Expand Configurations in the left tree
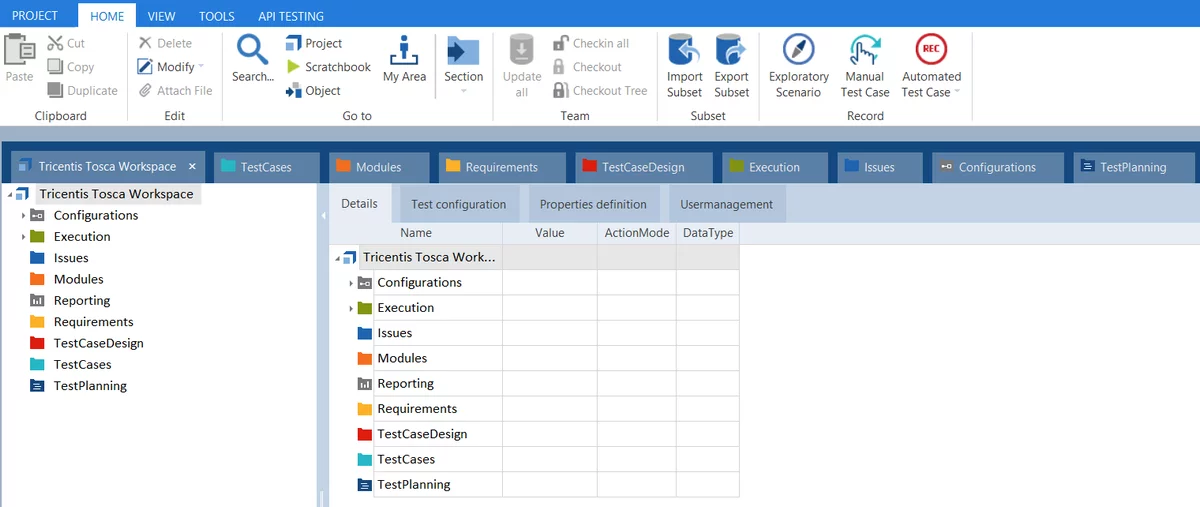1200x507 pixels. tap(23, 215)
